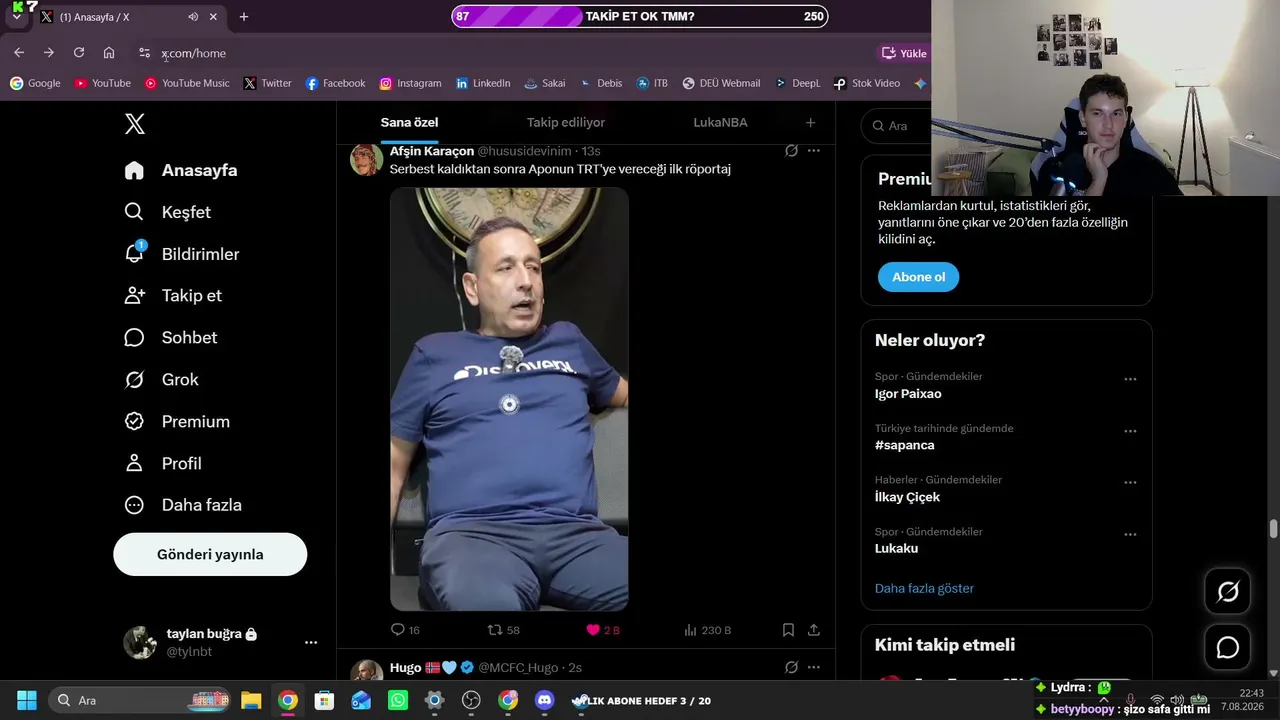This screenshot has height=720, width=1280.
Task: Open more options on Hugo's post
Action: click(x=814, y=667)
